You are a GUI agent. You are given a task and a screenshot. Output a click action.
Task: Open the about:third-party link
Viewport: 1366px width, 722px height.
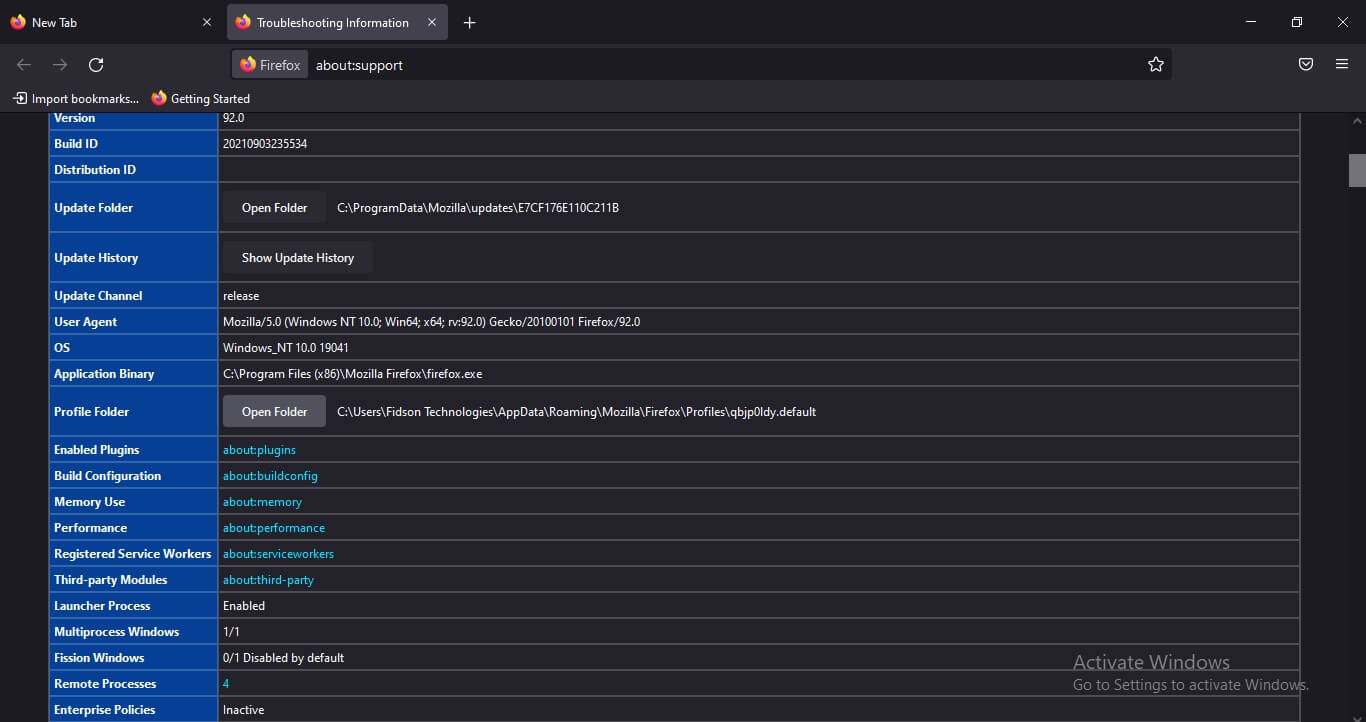point(268,580)
